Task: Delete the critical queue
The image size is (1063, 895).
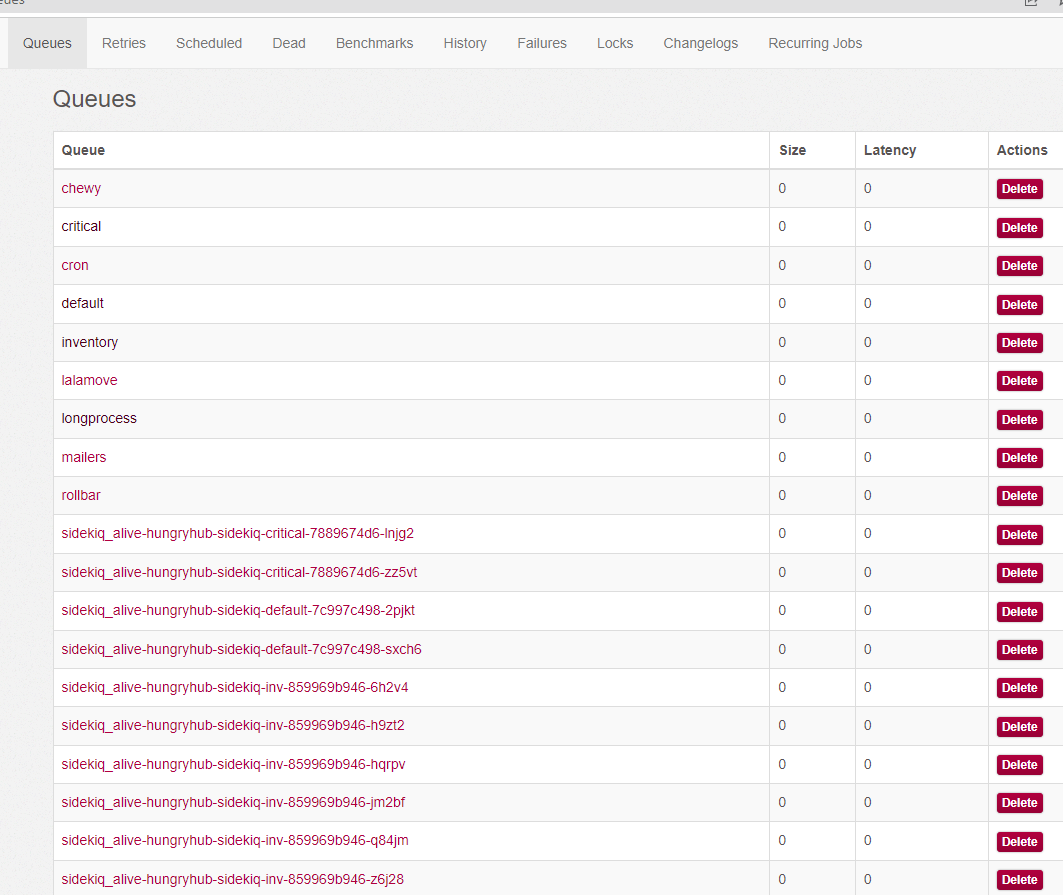Action: [x=1019, y=228]
